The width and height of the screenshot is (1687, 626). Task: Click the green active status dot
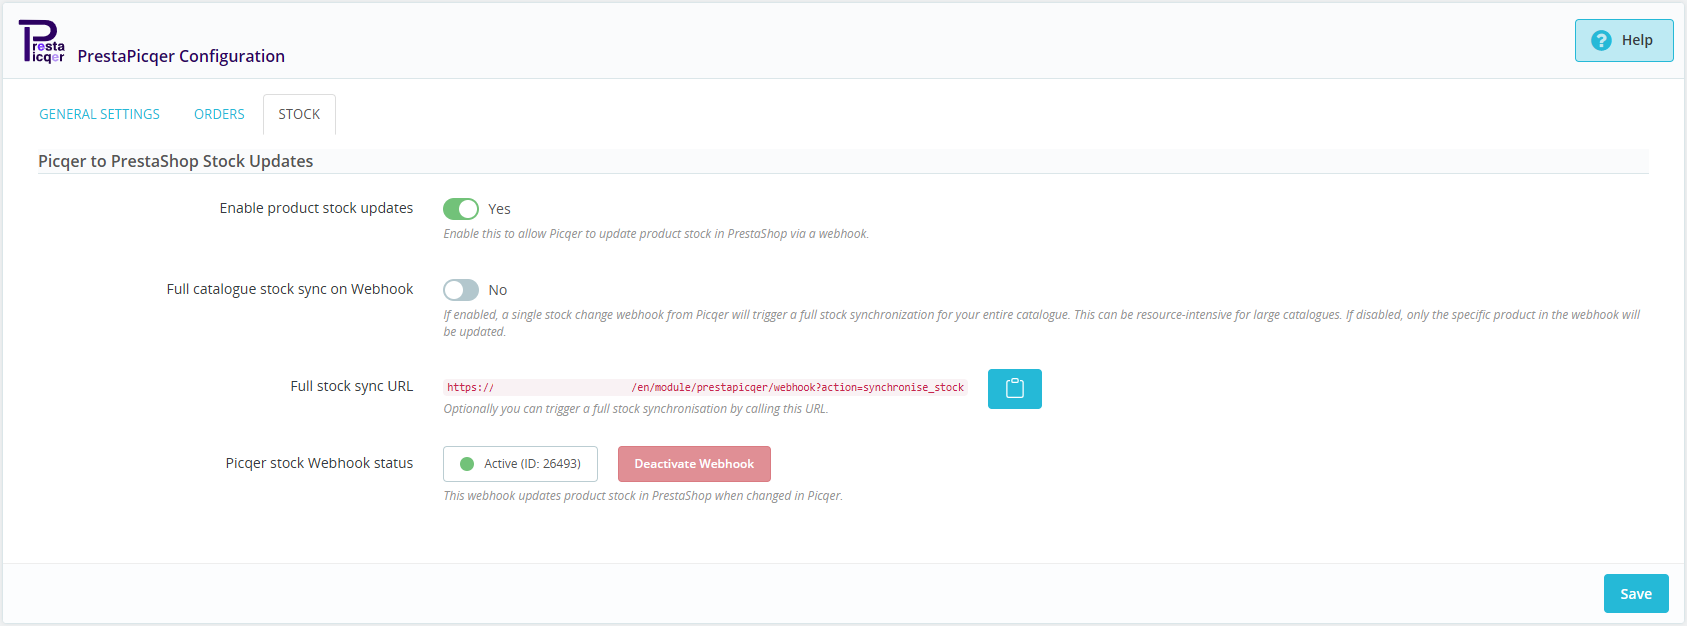(x=466, y=464)
